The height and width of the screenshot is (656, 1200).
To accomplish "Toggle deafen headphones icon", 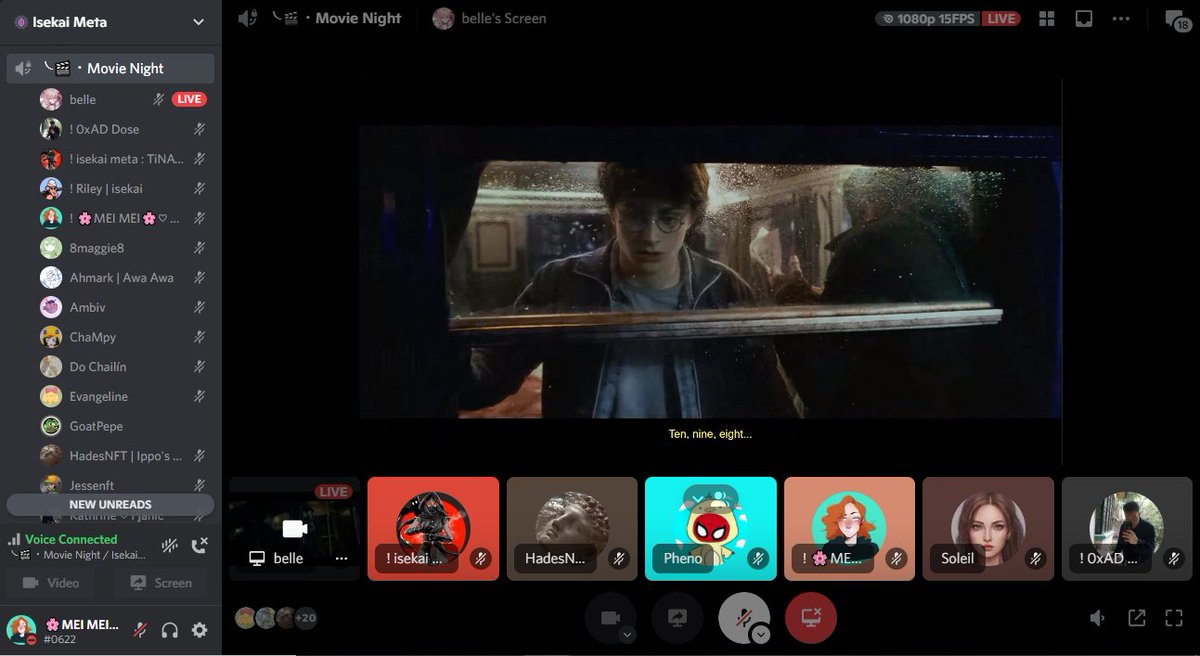I will (x=170, y=630).
